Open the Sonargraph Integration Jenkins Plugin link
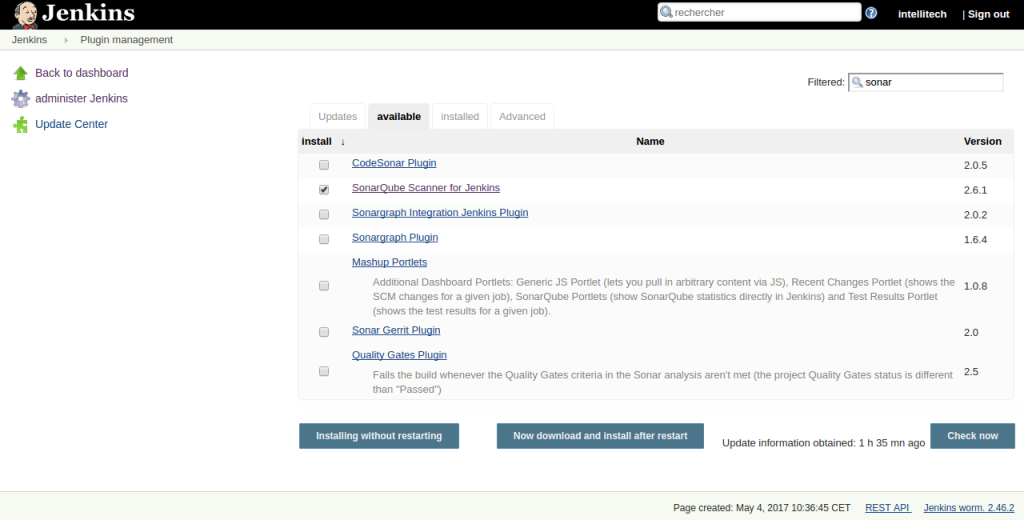The height and width of the screenshot is (520, 1024). point(440,213)
